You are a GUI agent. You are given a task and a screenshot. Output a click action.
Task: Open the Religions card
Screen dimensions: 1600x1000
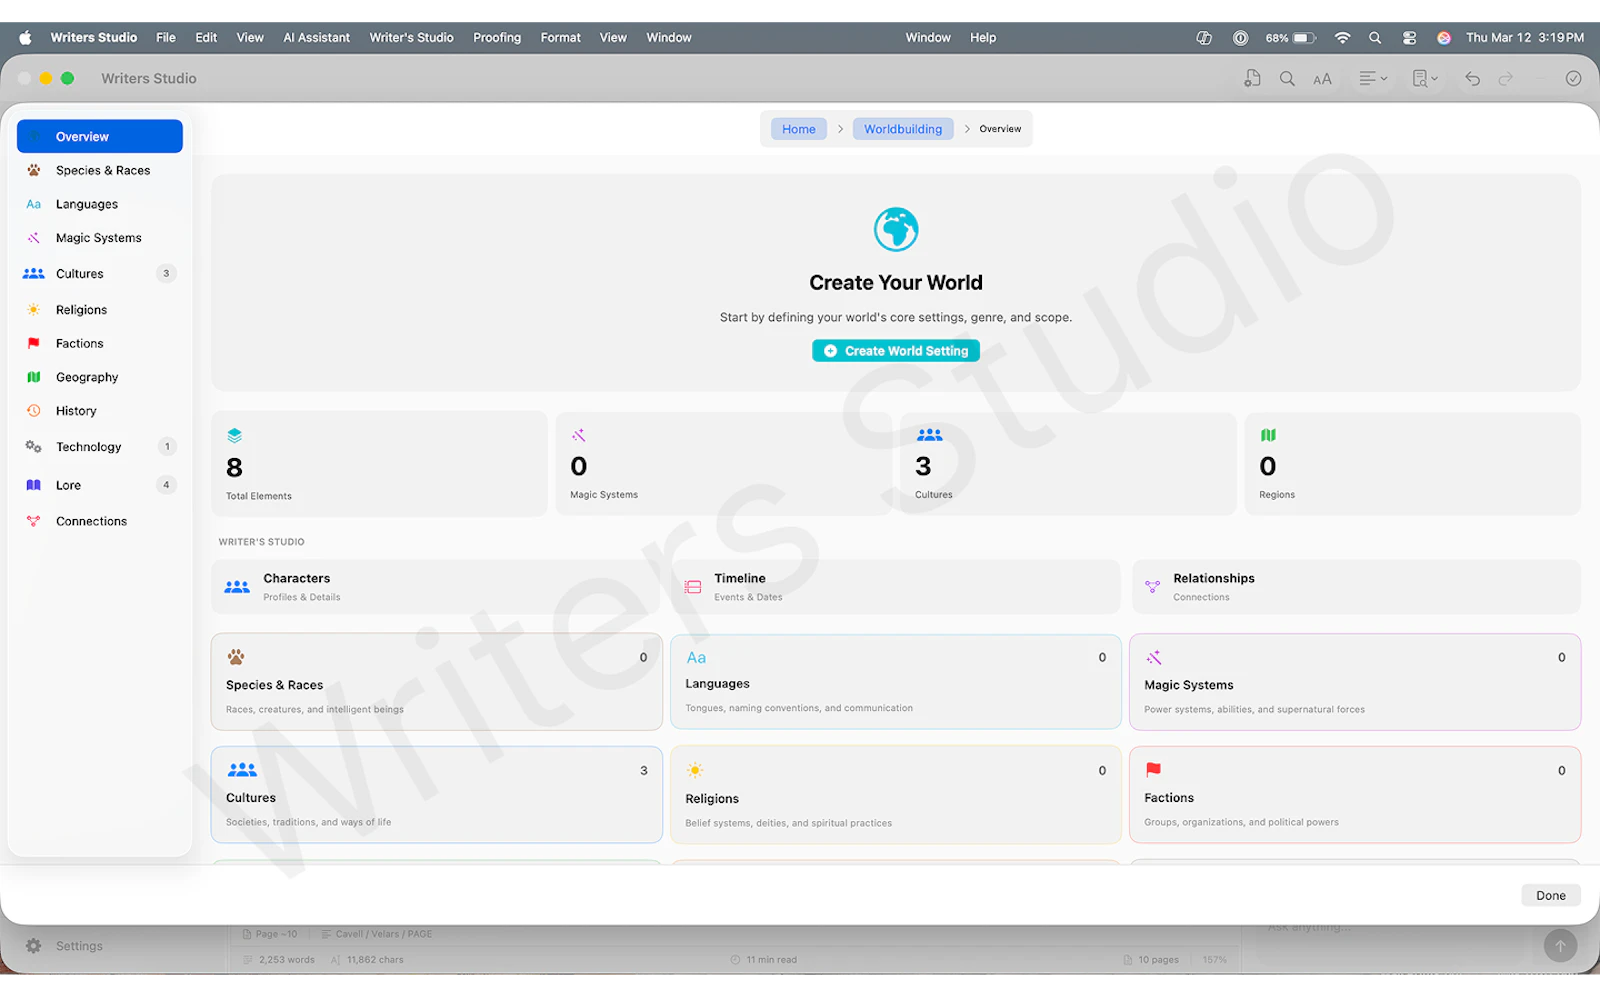click(896, 795)
